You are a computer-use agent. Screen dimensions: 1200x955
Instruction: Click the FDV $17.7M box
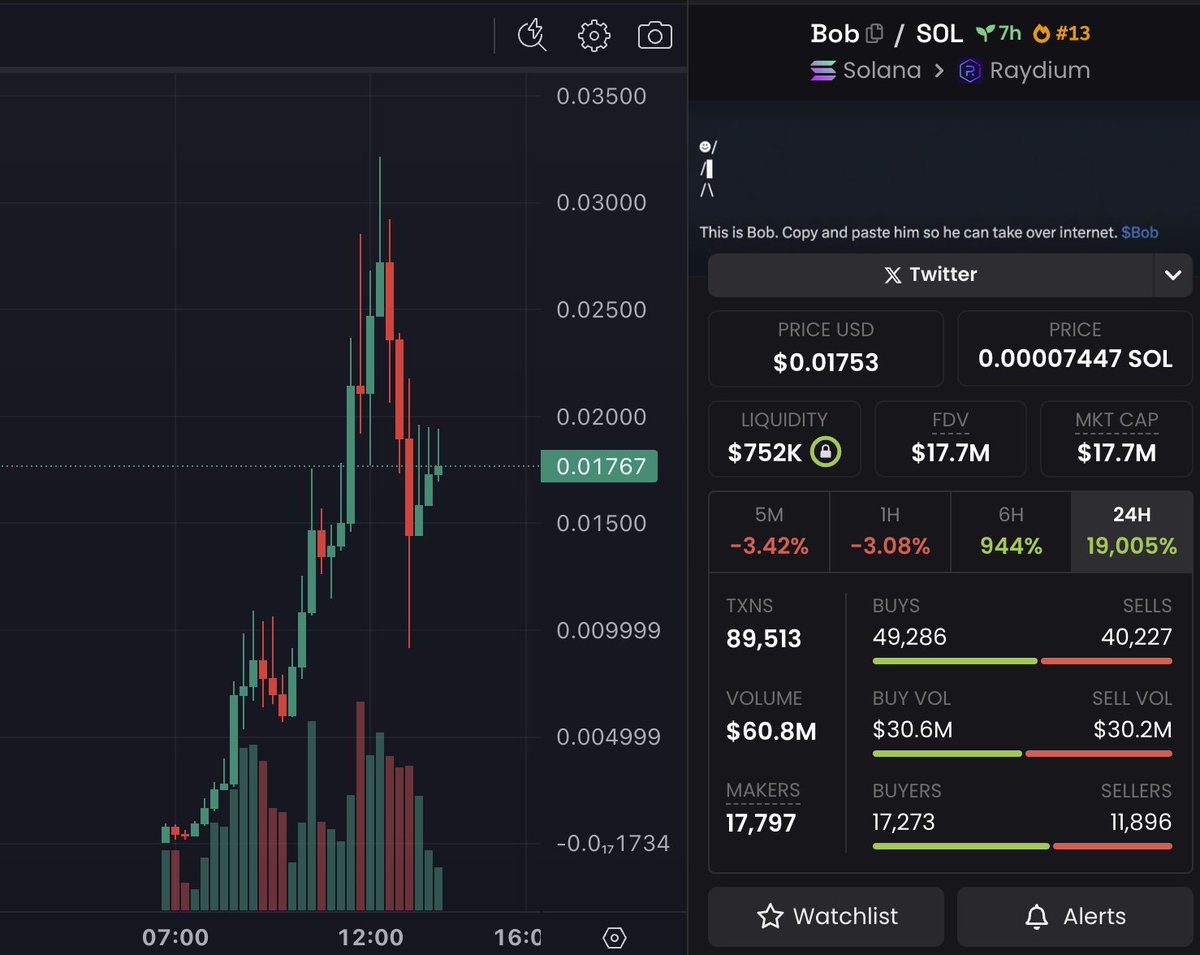click(x=950, y=439)
